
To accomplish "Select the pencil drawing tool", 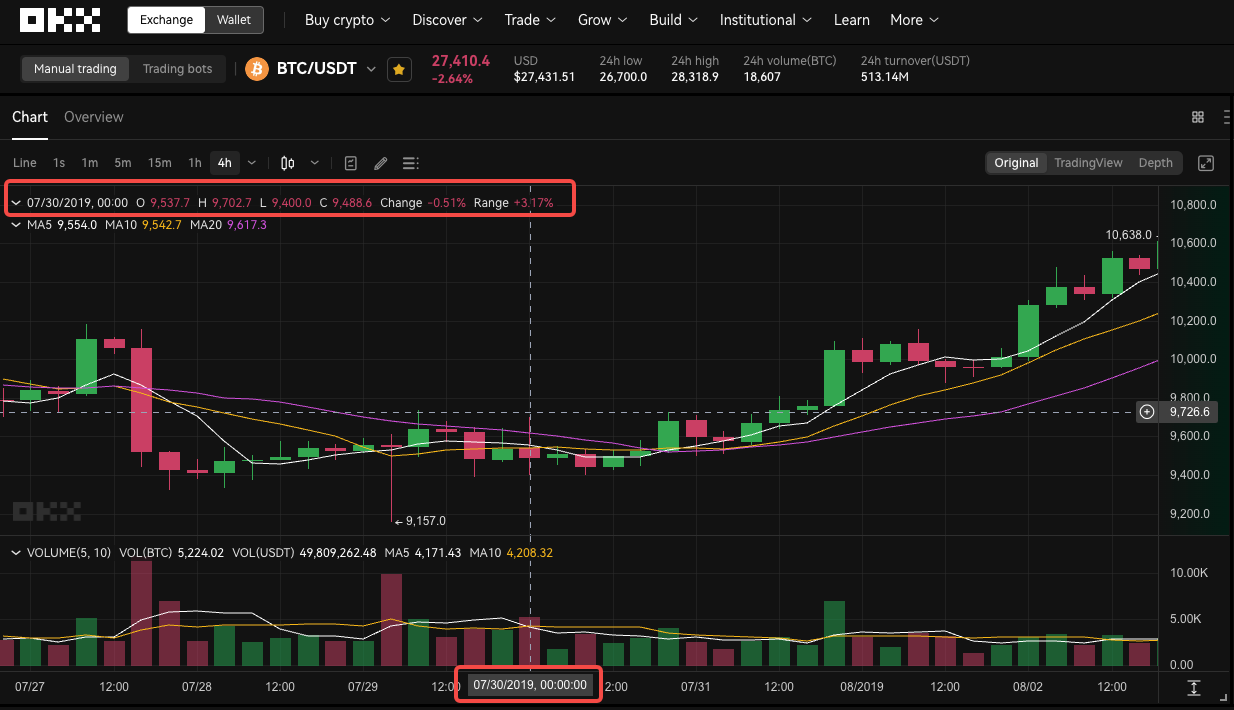I will pos(380,163).
